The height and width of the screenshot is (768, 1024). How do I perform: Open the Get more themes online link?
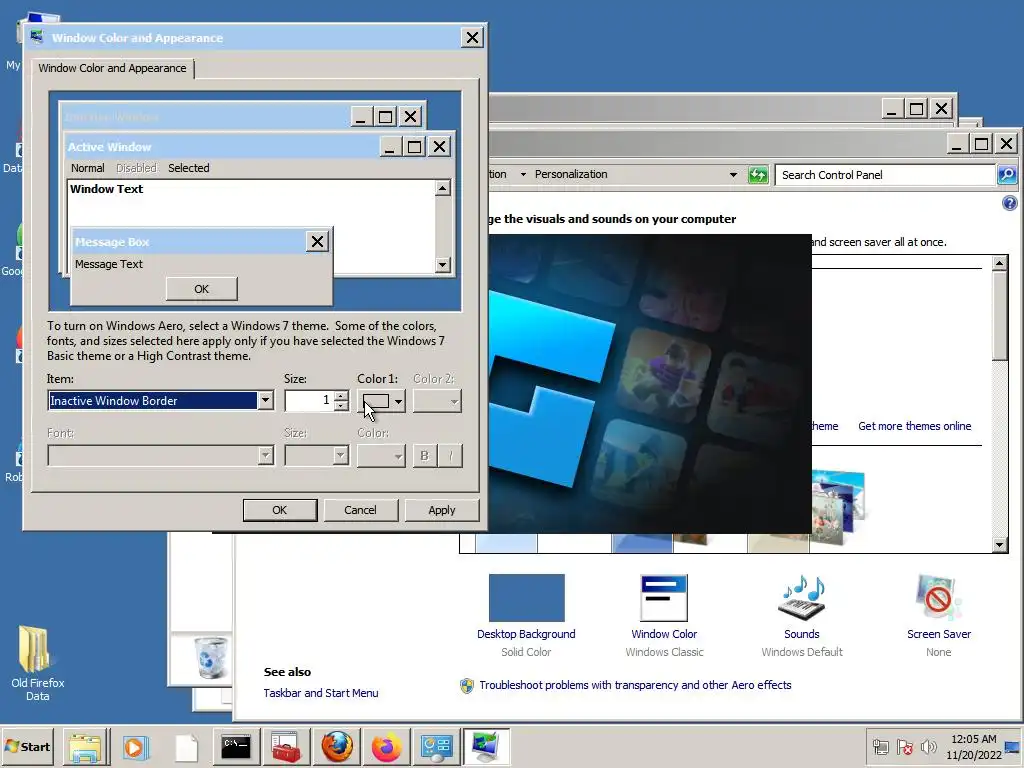914,426
